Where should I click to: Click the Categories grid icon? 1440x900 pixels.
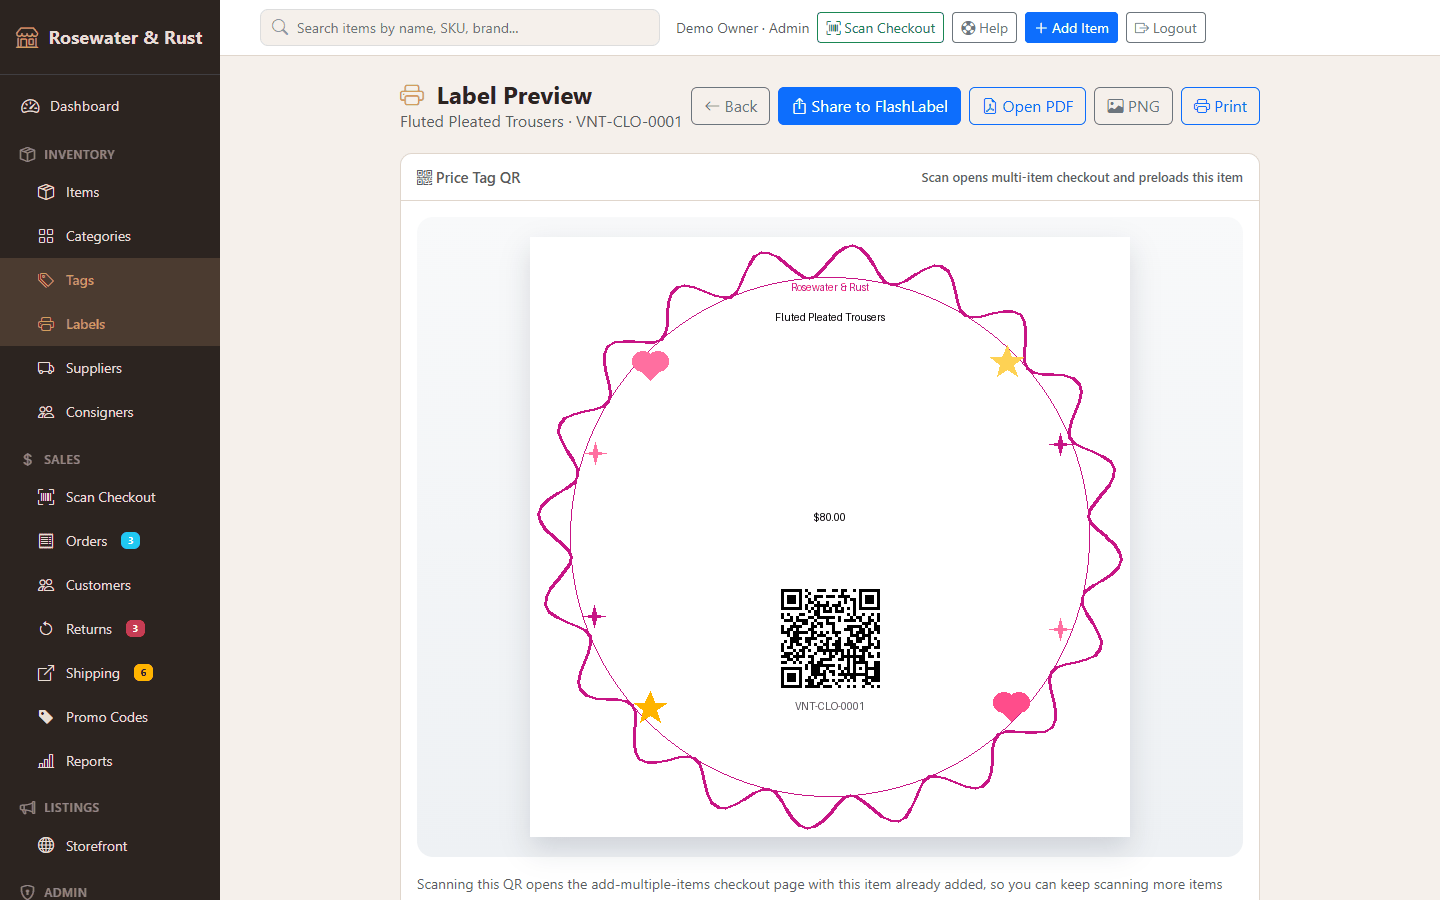[x=46, y=236]
